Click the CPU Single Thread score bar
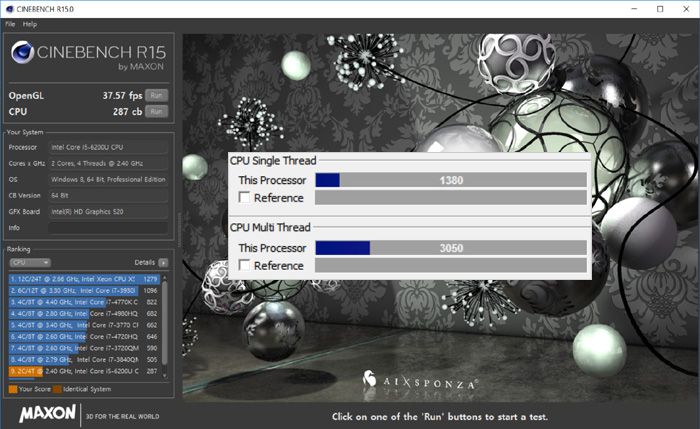This screenshot has width=700, height=429. click(x=450, y=180)
